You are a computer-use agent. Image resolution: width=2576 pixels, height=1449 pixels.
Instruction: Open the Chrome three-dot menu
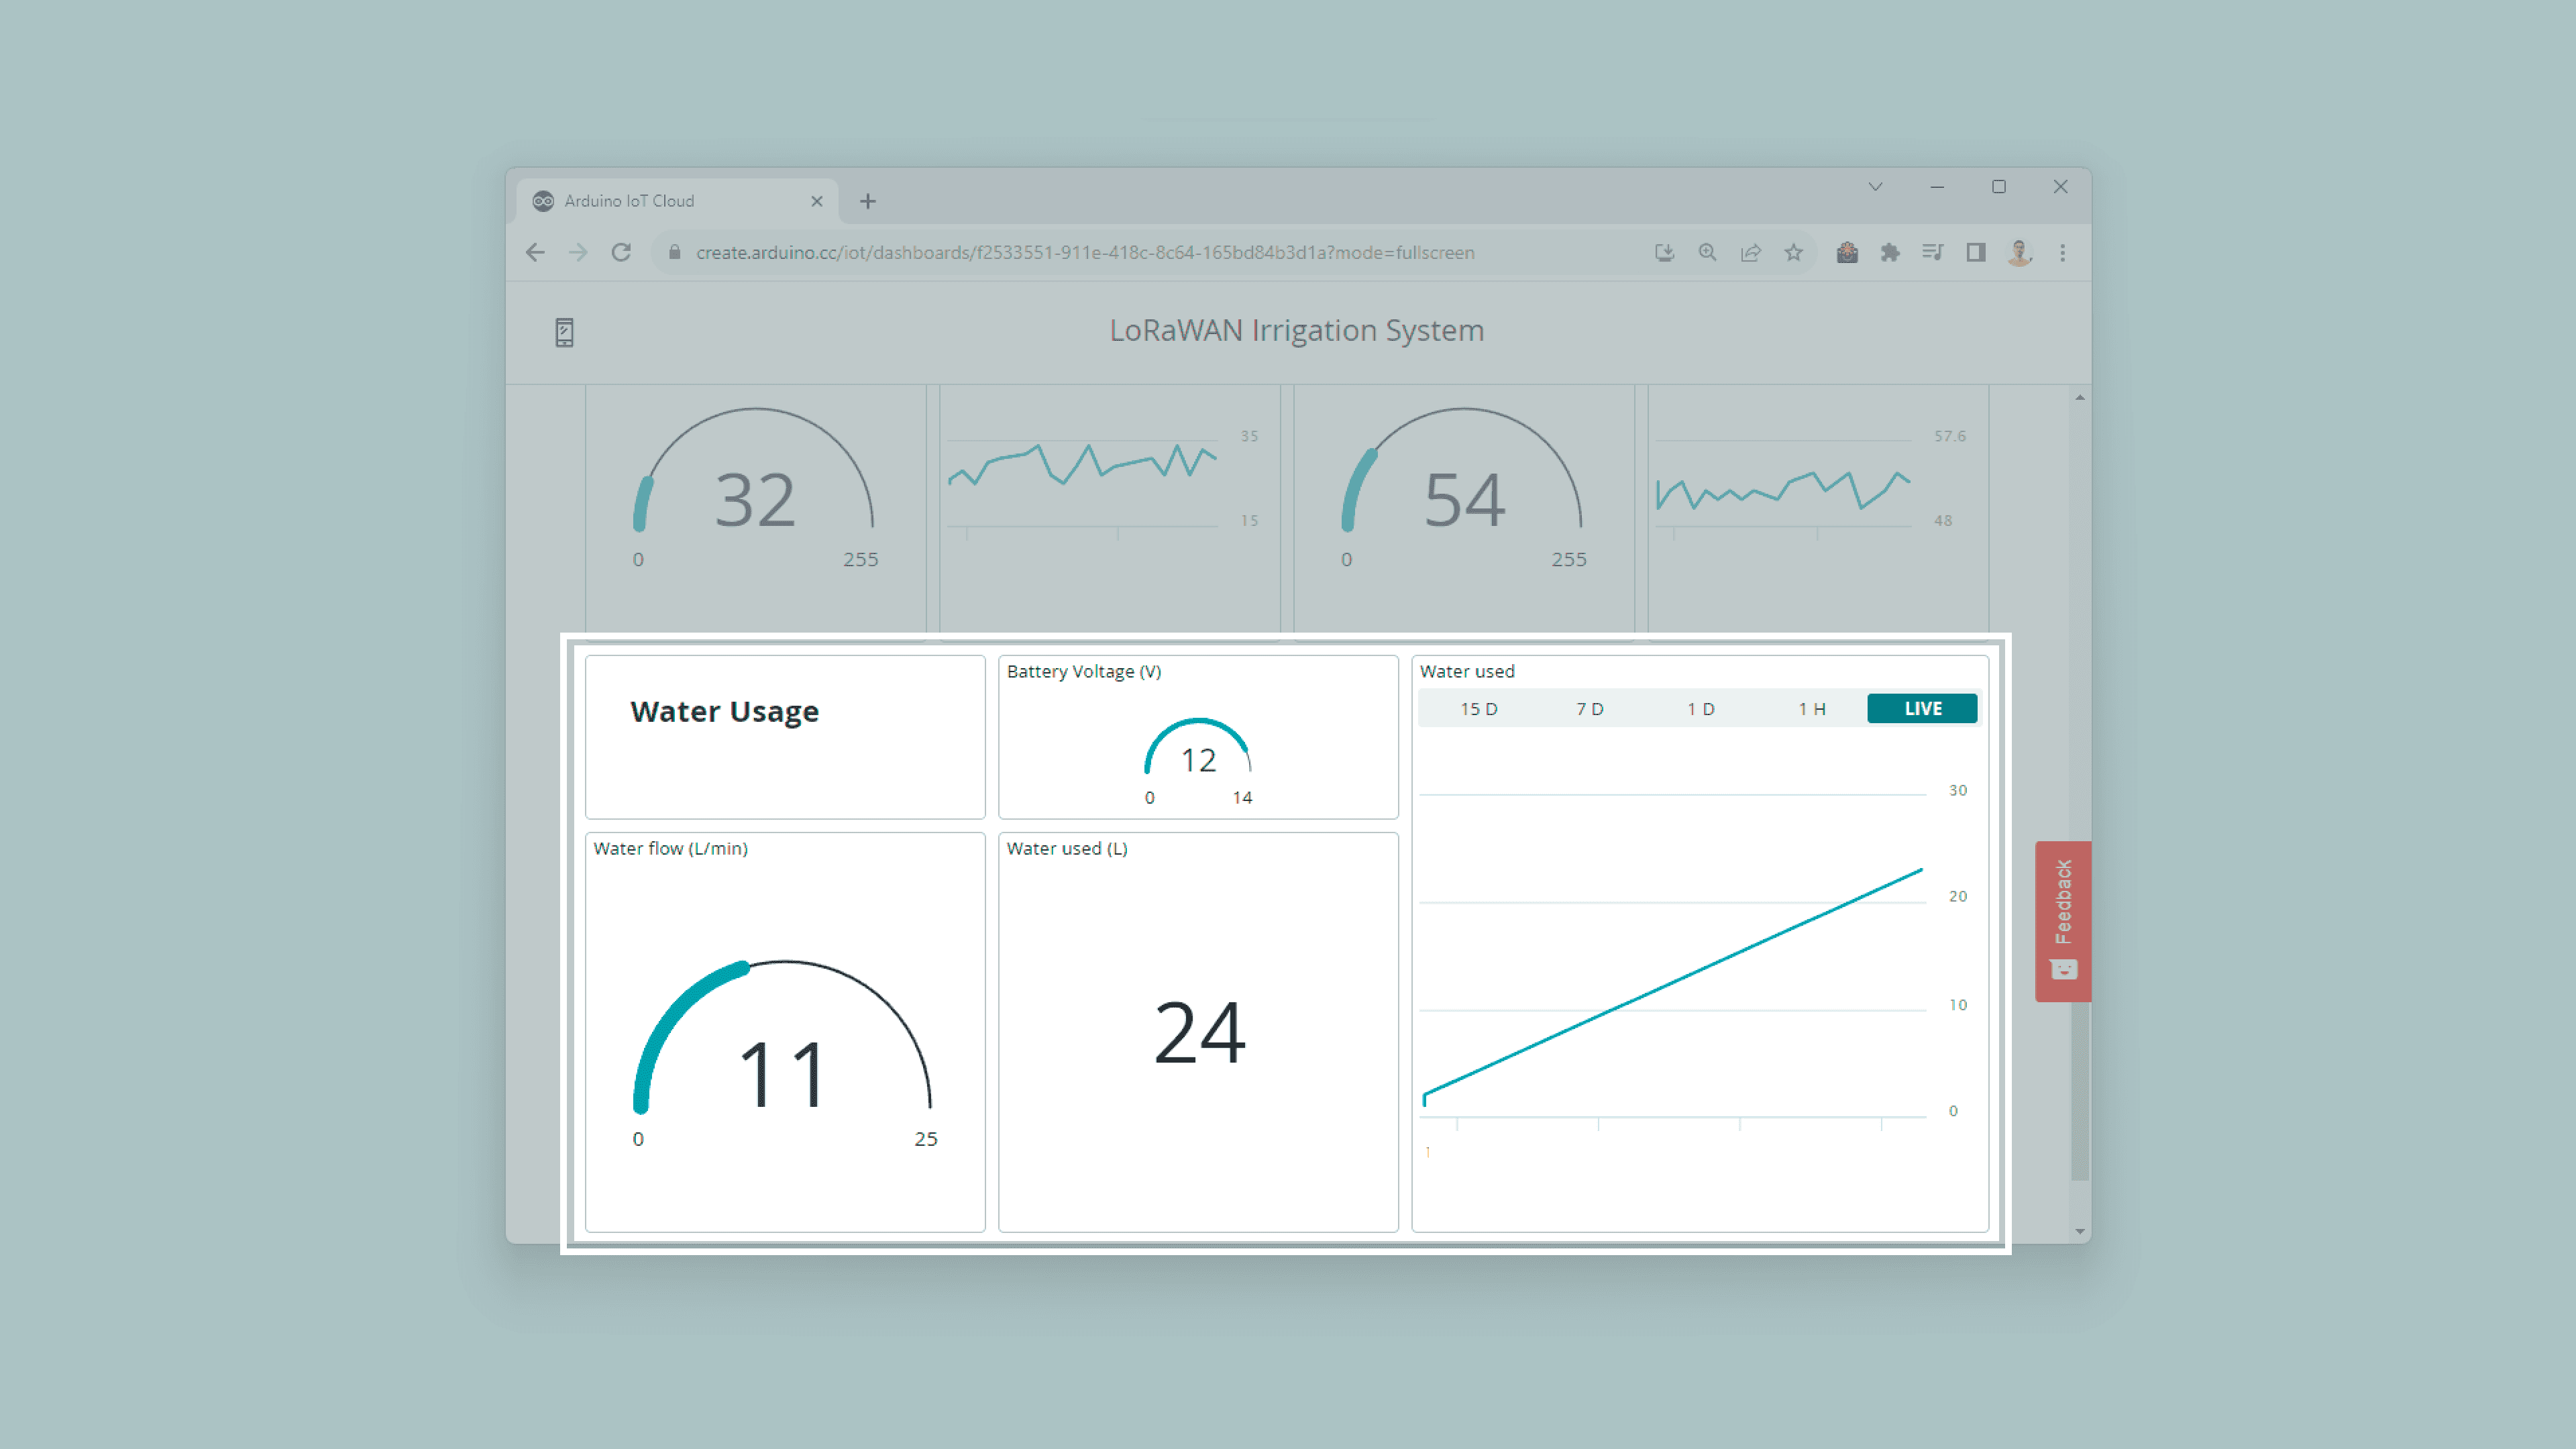pyautogui.click(x=2062, y=253)
